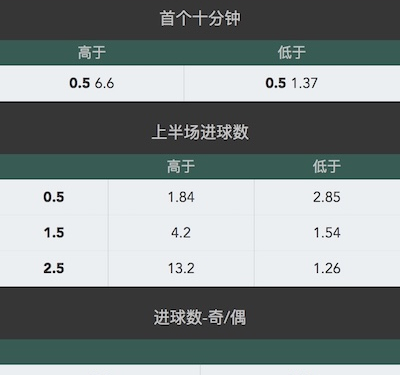Image resolution: width=400 pixels, height=375 pixels.
Task: Click the left odds cell below 进球数-奇/偶
Action: (100, 370)
